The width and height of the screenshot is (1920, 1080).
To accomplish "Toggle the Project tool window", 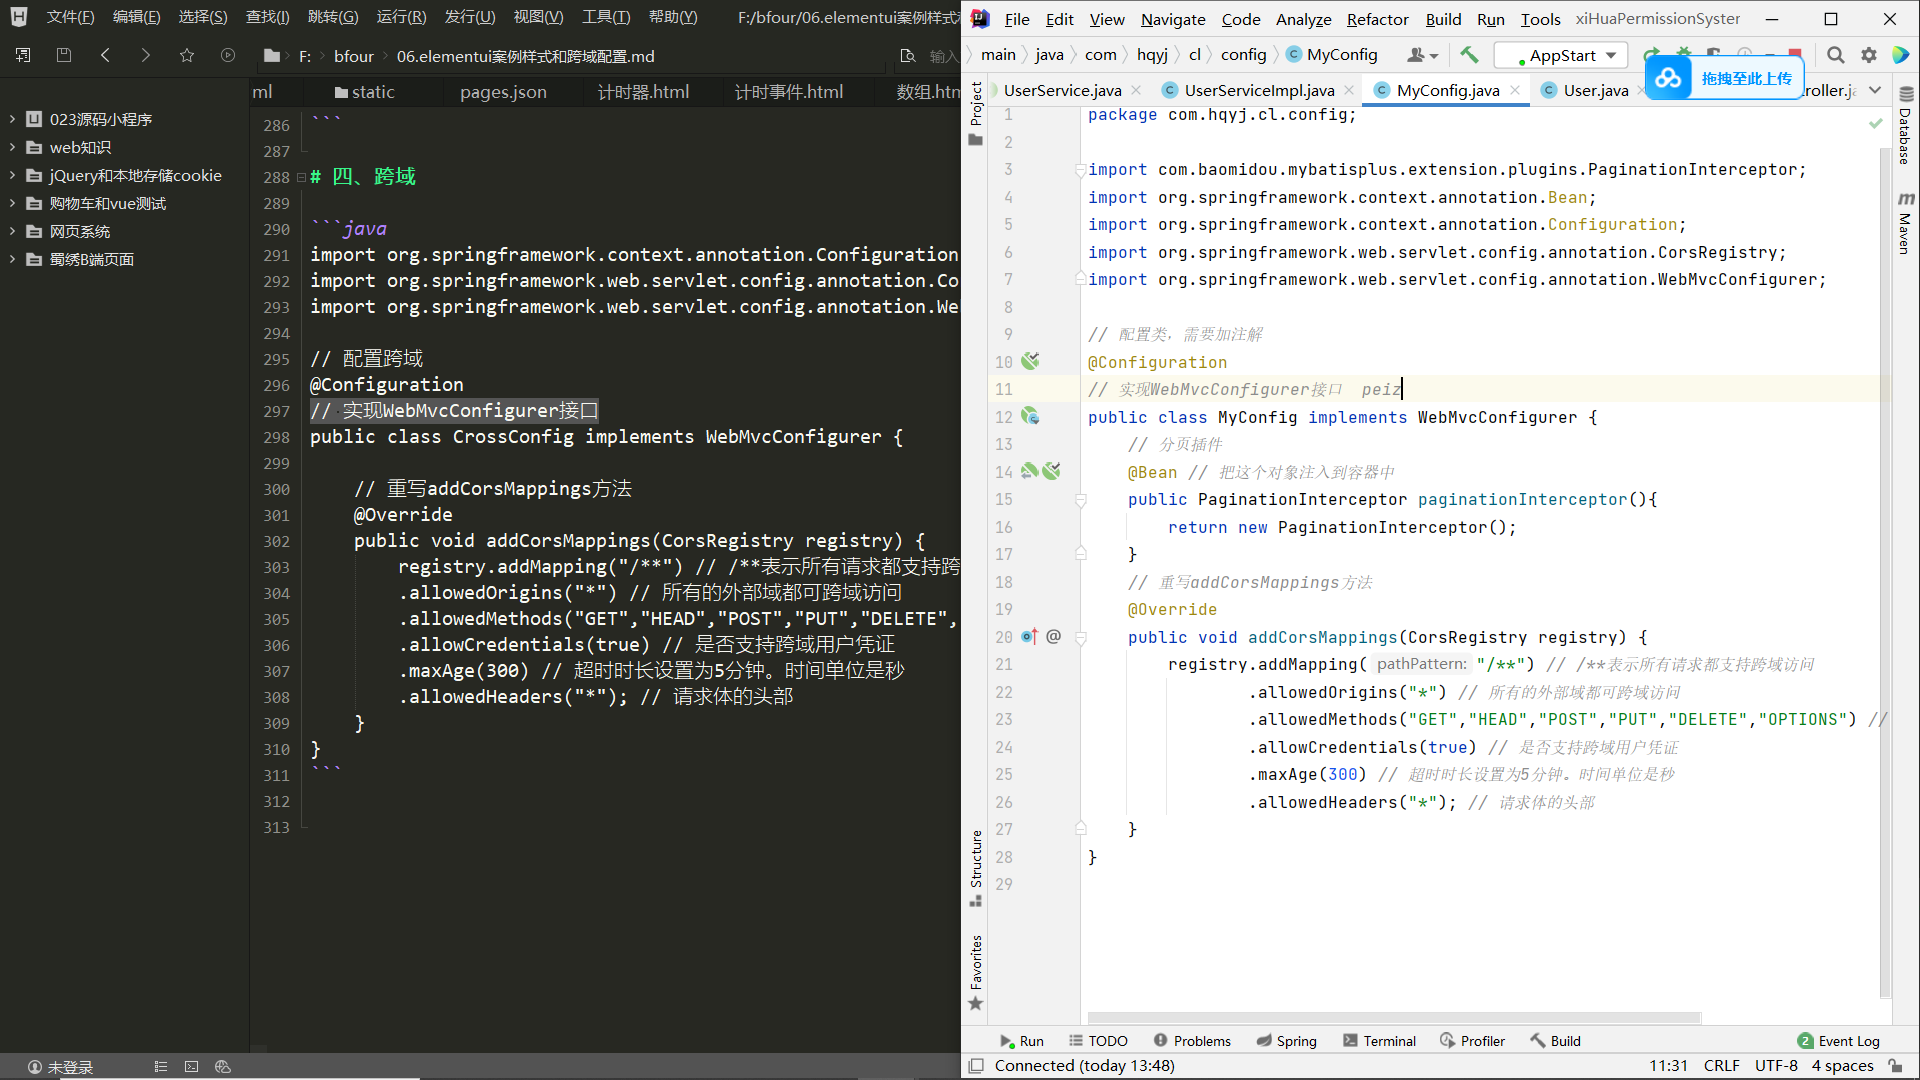I will [977, 104].
